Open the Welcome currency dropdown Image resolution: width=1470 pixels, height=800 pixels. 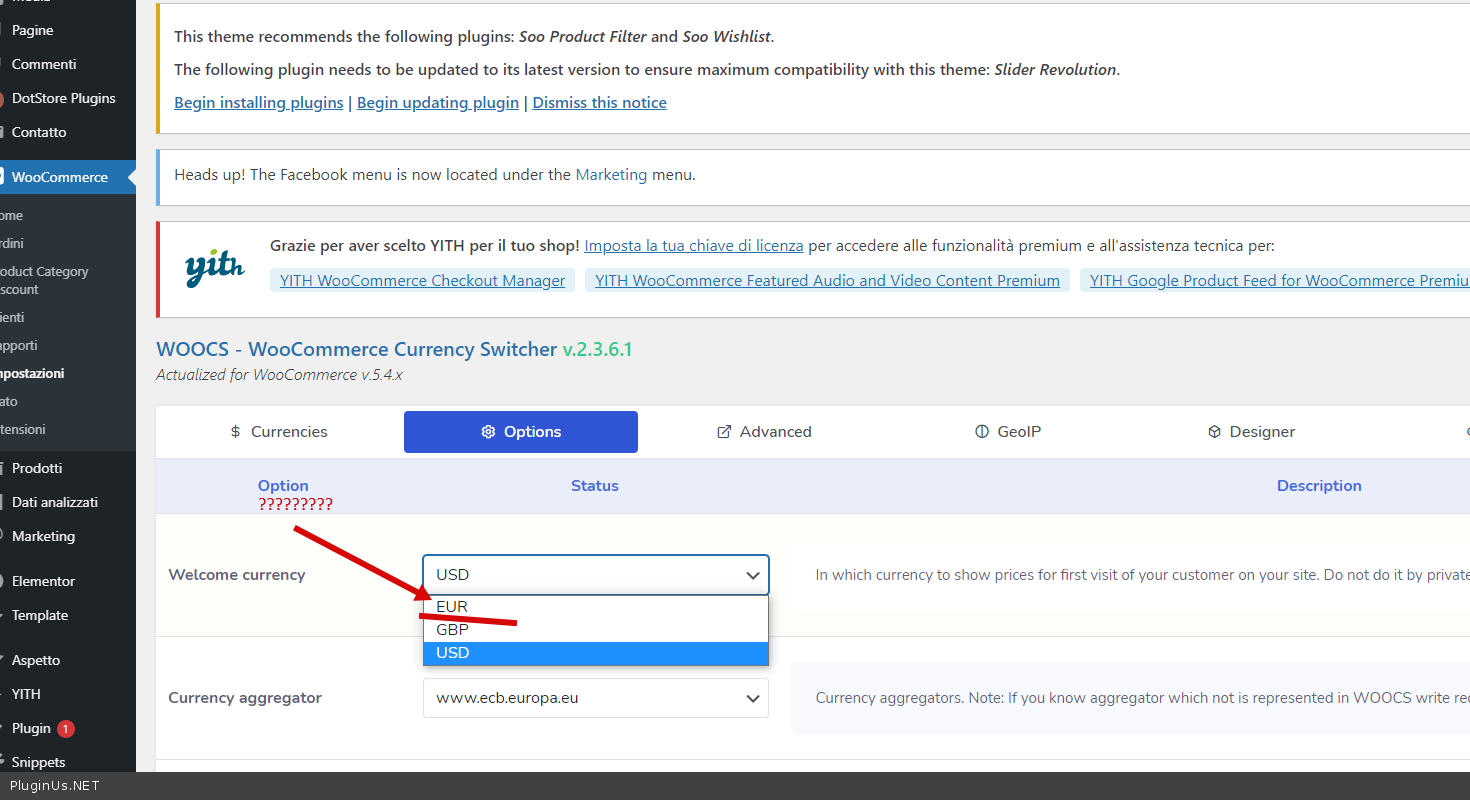[595, 575]
